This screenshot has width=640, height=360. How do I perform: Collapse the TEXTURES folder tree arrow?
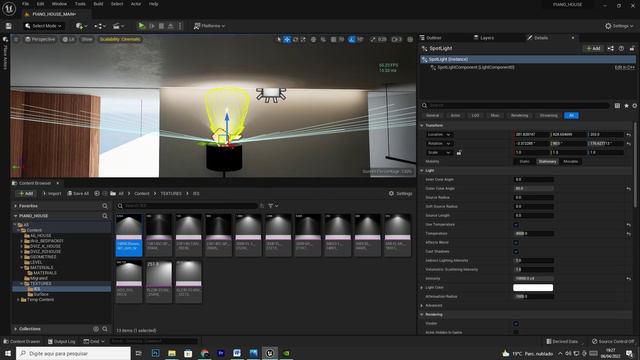[x=22, y=283]
